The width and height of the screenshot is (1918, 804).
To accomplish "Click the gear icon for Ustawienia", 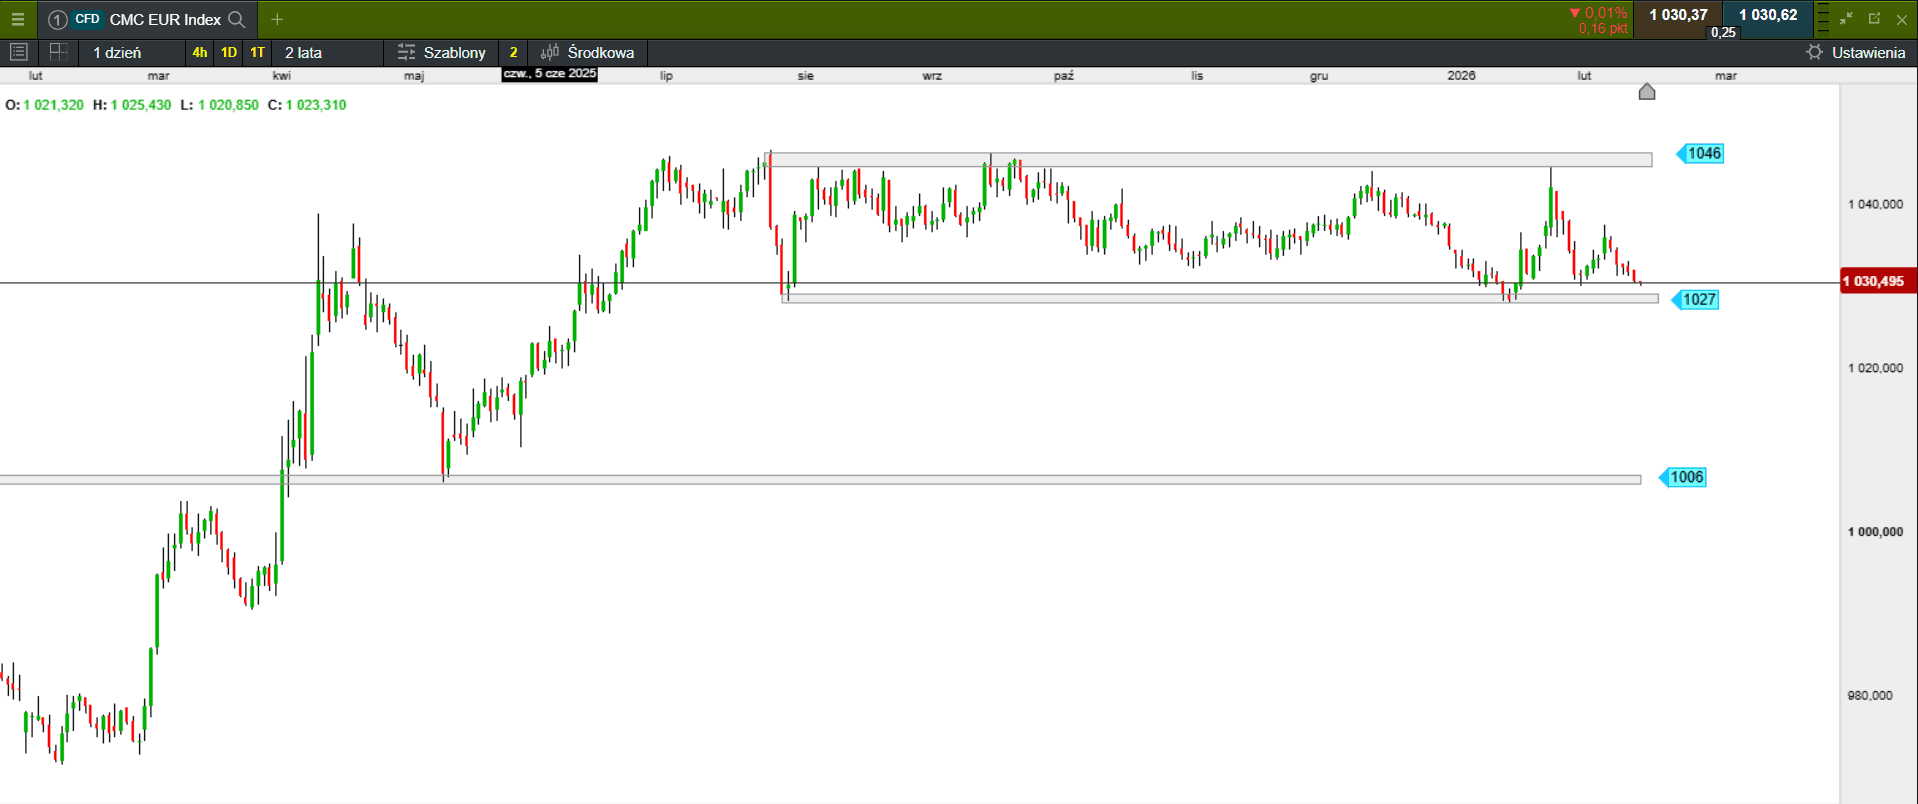I will [x=1814, y=52].
